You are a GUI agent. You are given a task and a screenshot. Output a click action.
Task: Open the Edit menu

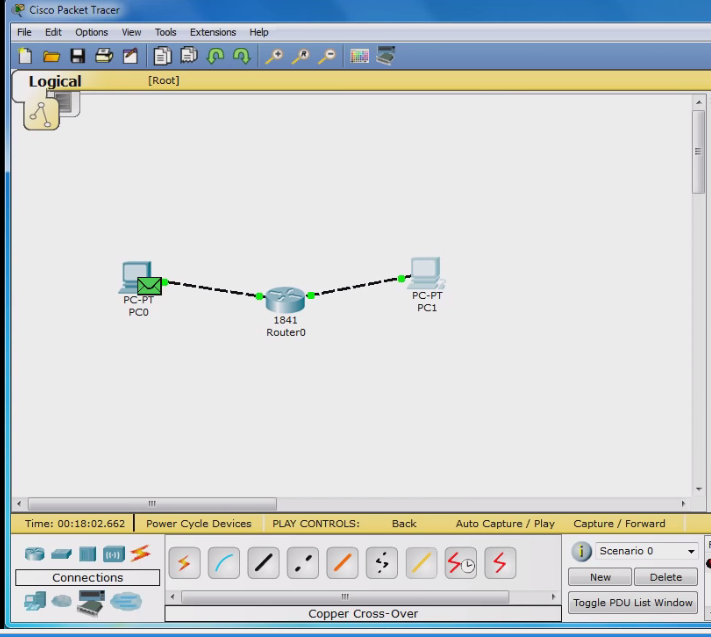[53, 32]
